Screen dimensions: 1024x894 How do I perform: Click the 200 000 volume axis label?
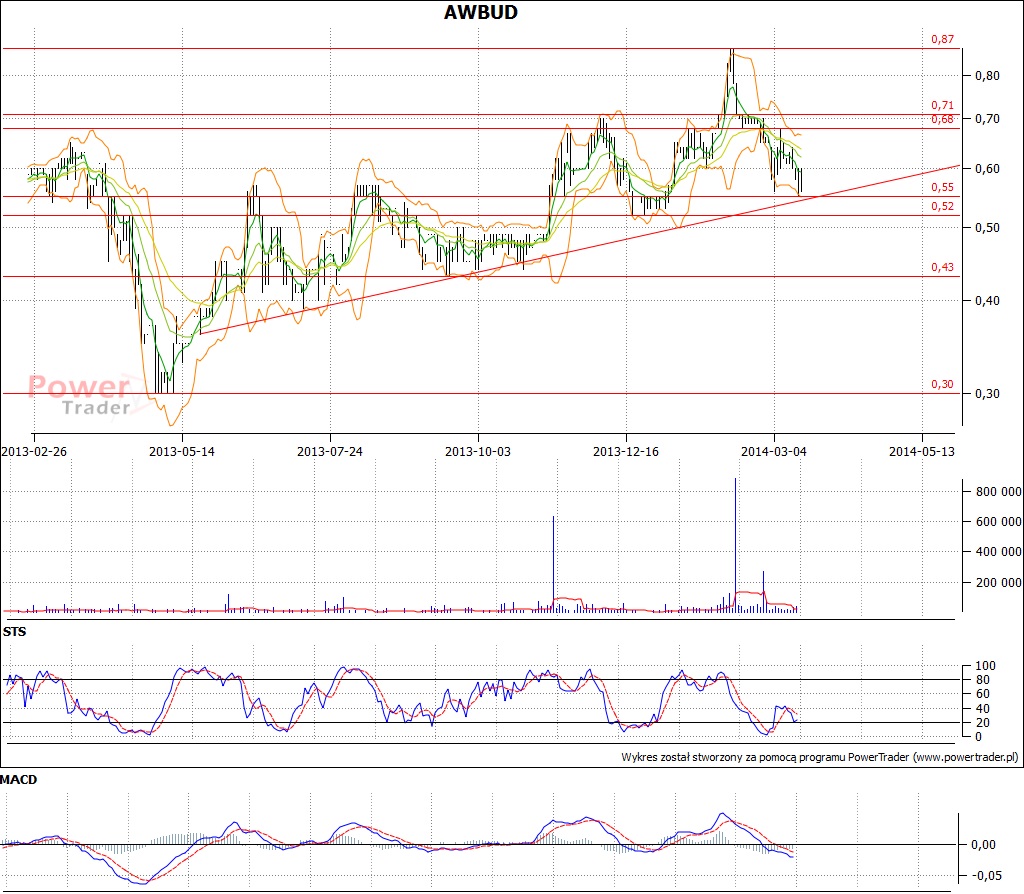click(998, 583)
